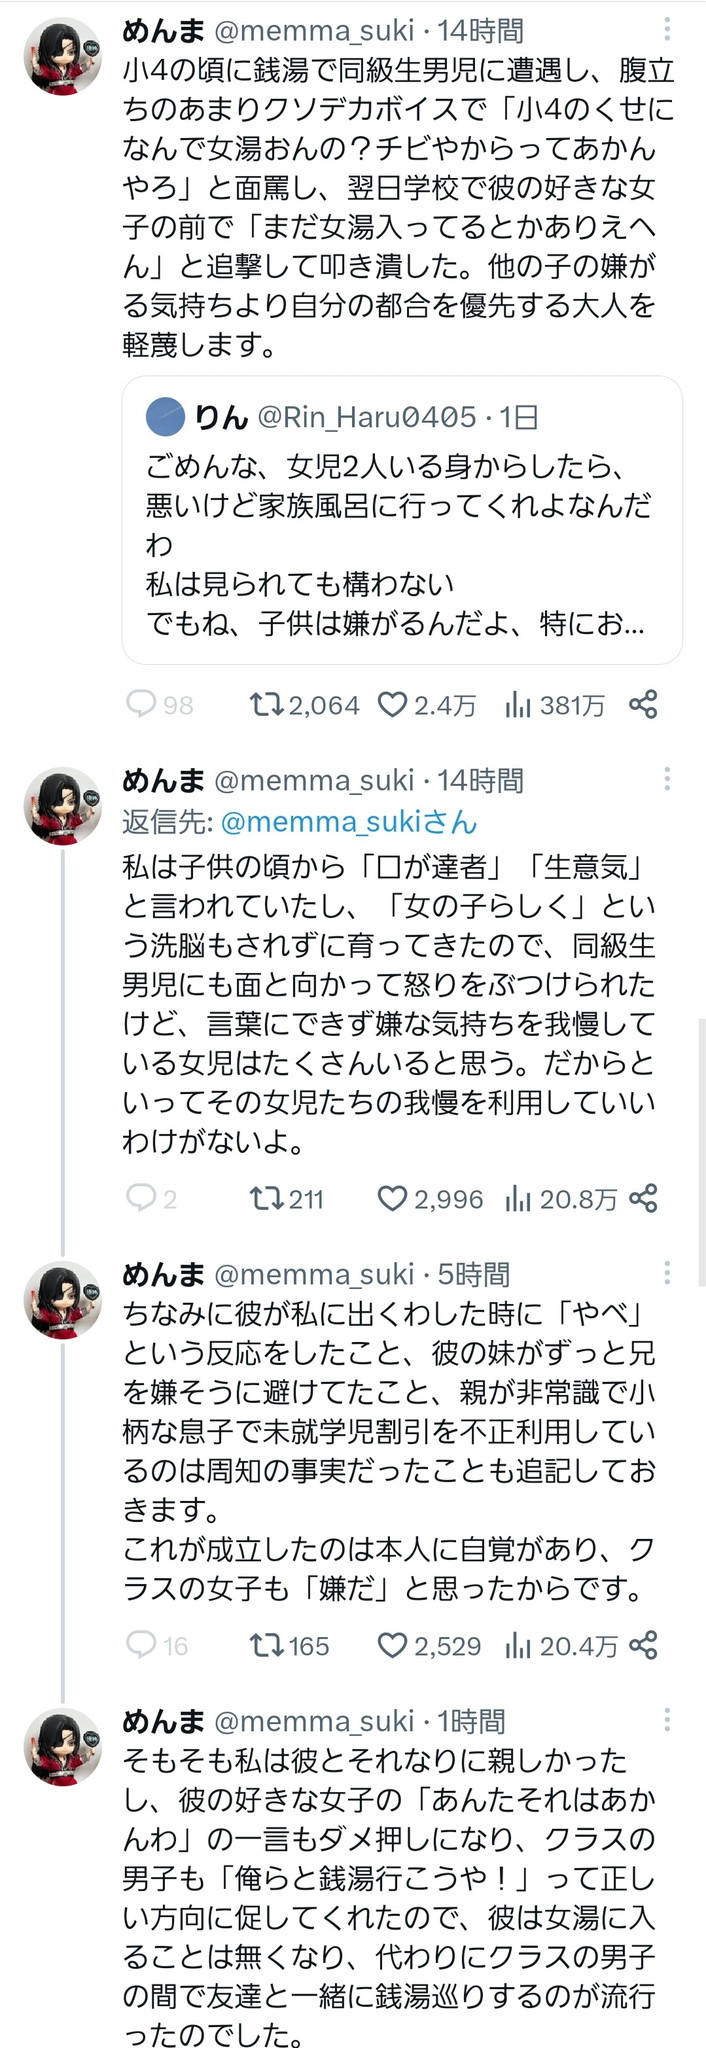
Task: Retweet the post with 165 retweets
Action: click(x=266, y=1645)
